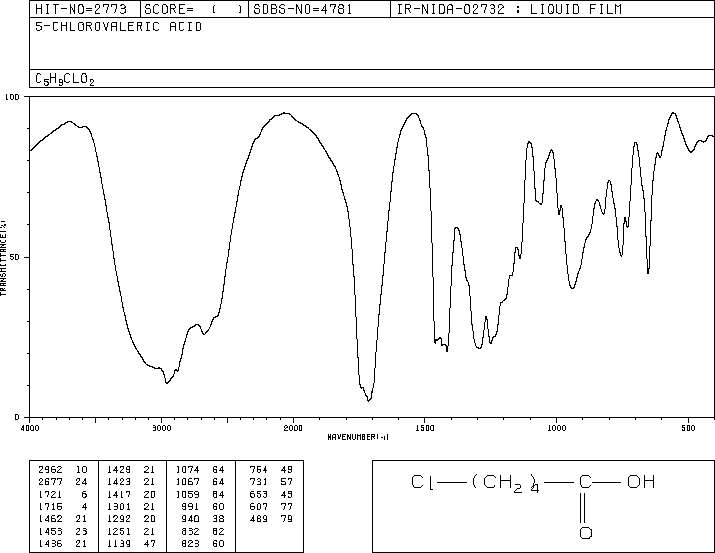Select the compound name 5-CHLOROVALERIC ACID
Image resolution: width=715 pixels, height=553 pixels.
tap(119, 27)
